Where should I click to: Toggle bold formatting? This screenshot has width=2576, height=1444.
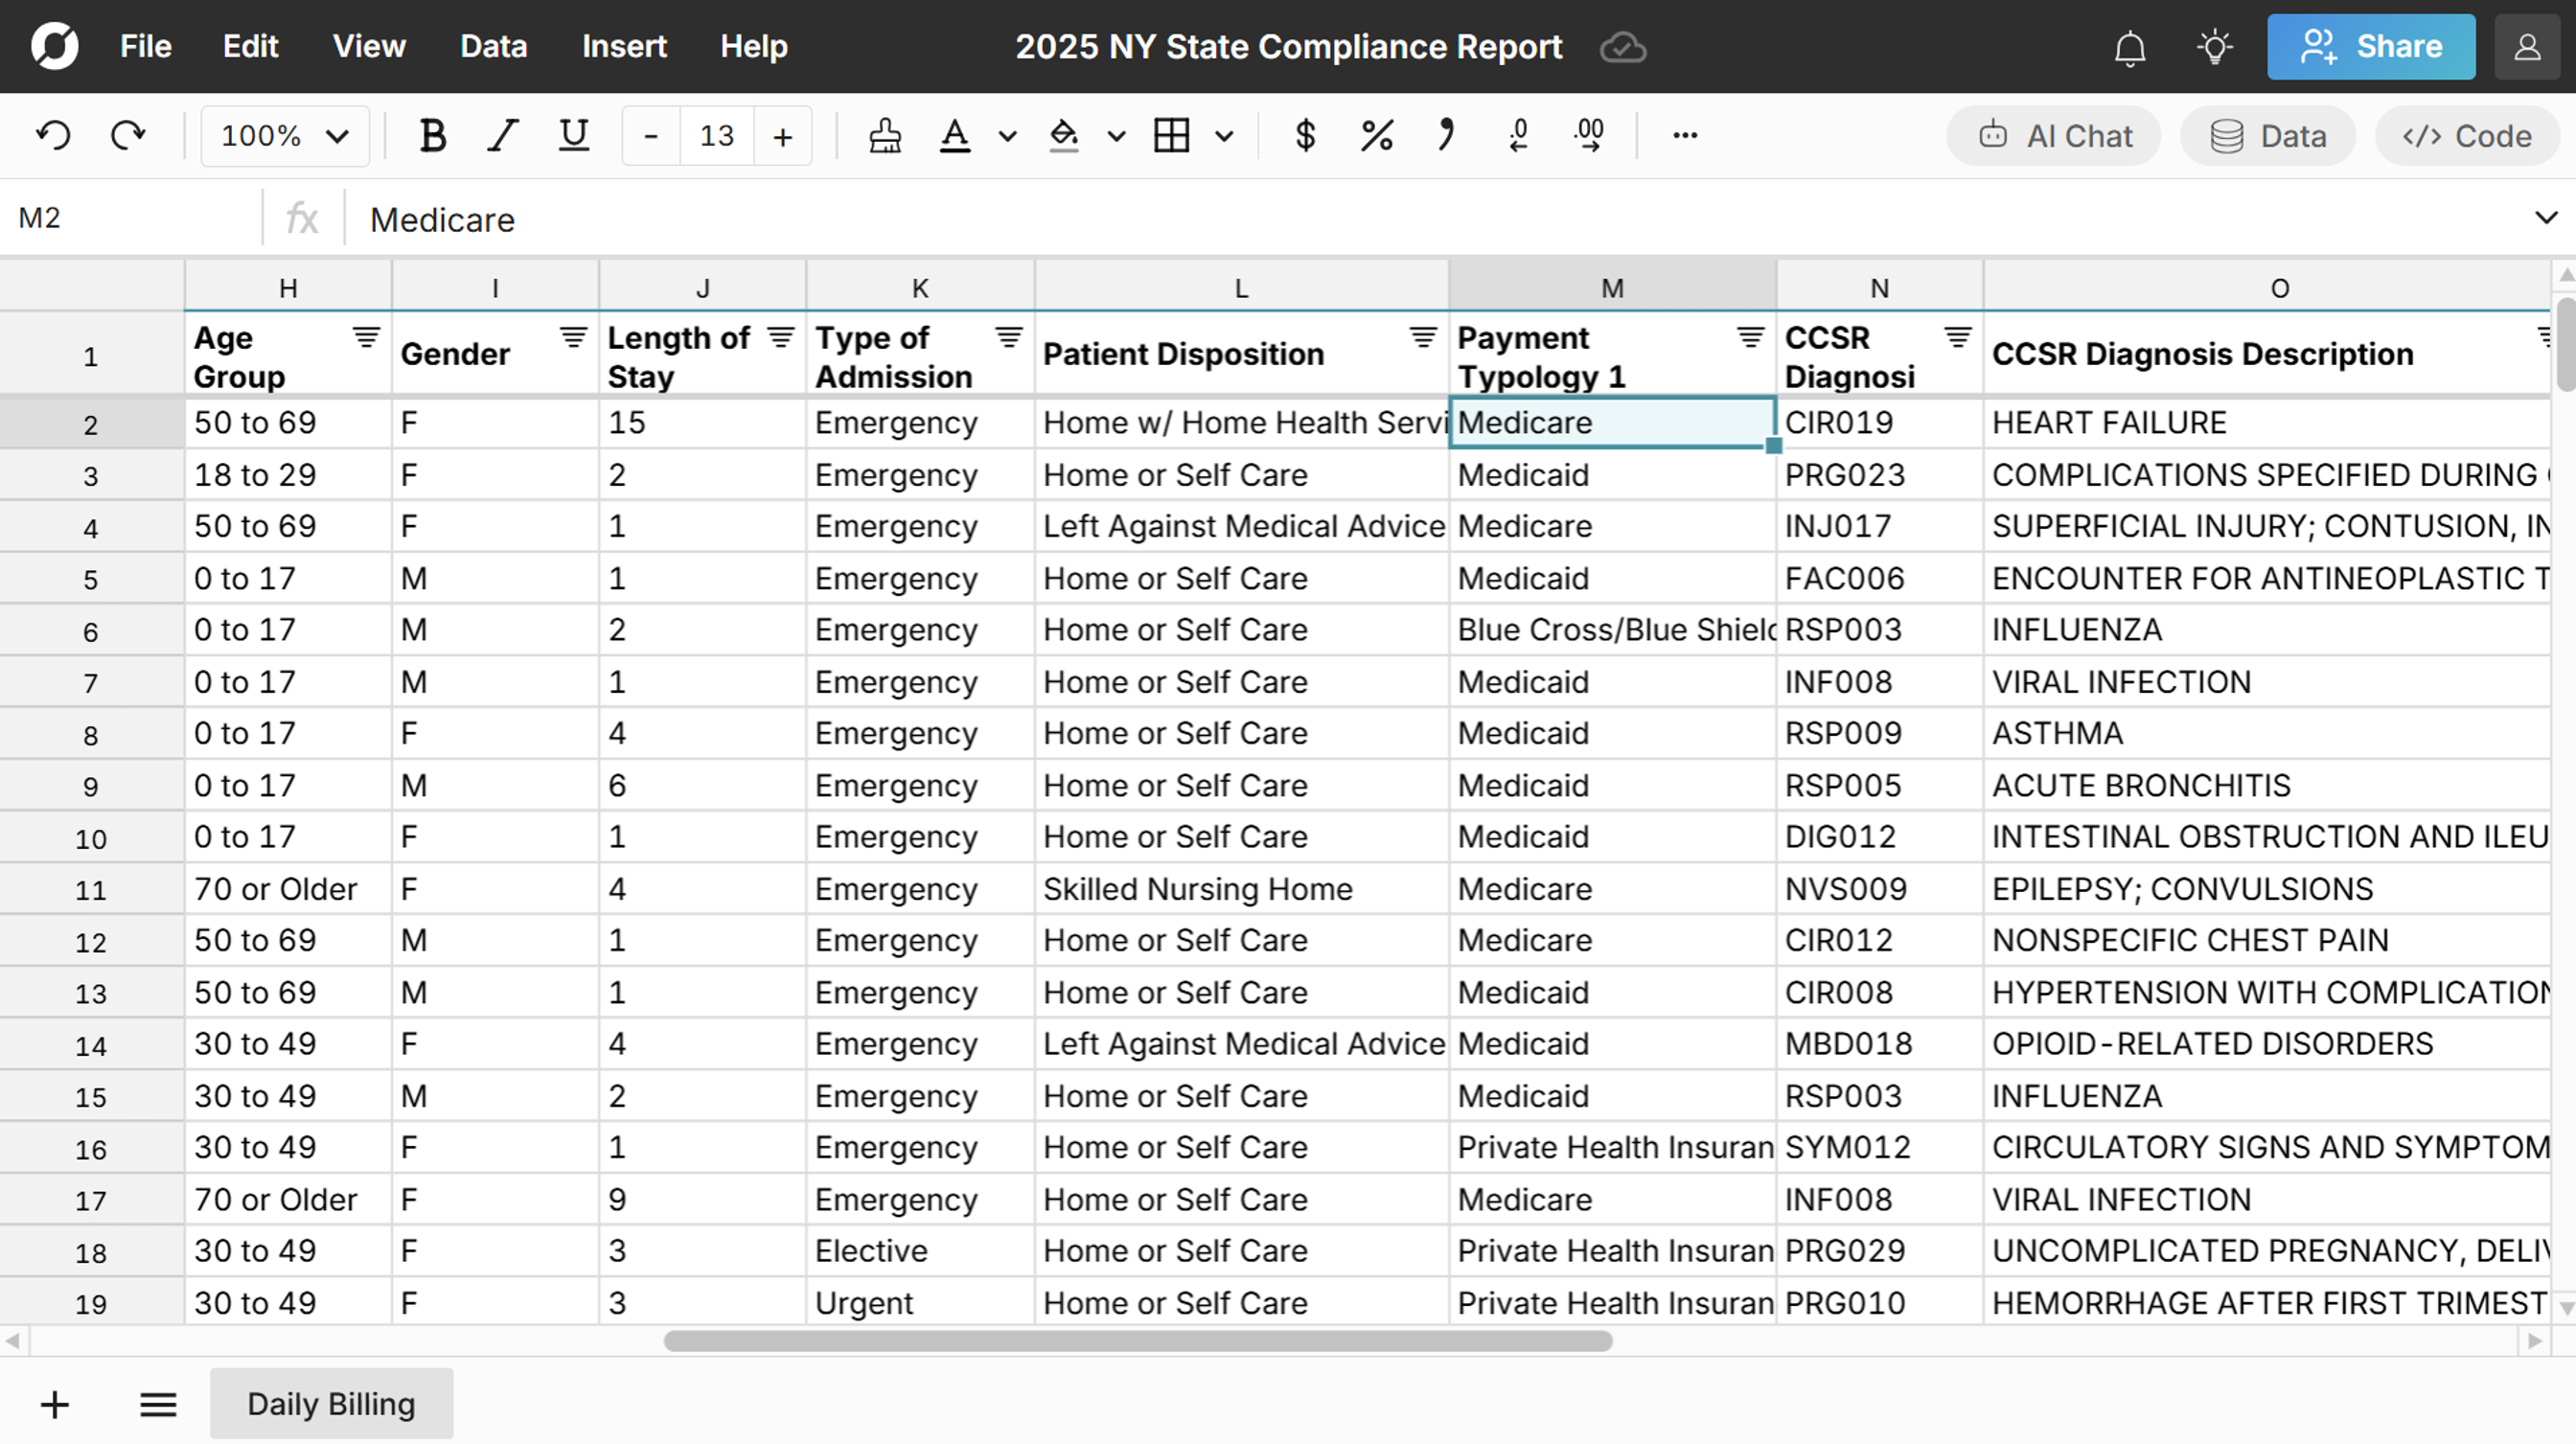pyautogui.click(x=432, y=135)
